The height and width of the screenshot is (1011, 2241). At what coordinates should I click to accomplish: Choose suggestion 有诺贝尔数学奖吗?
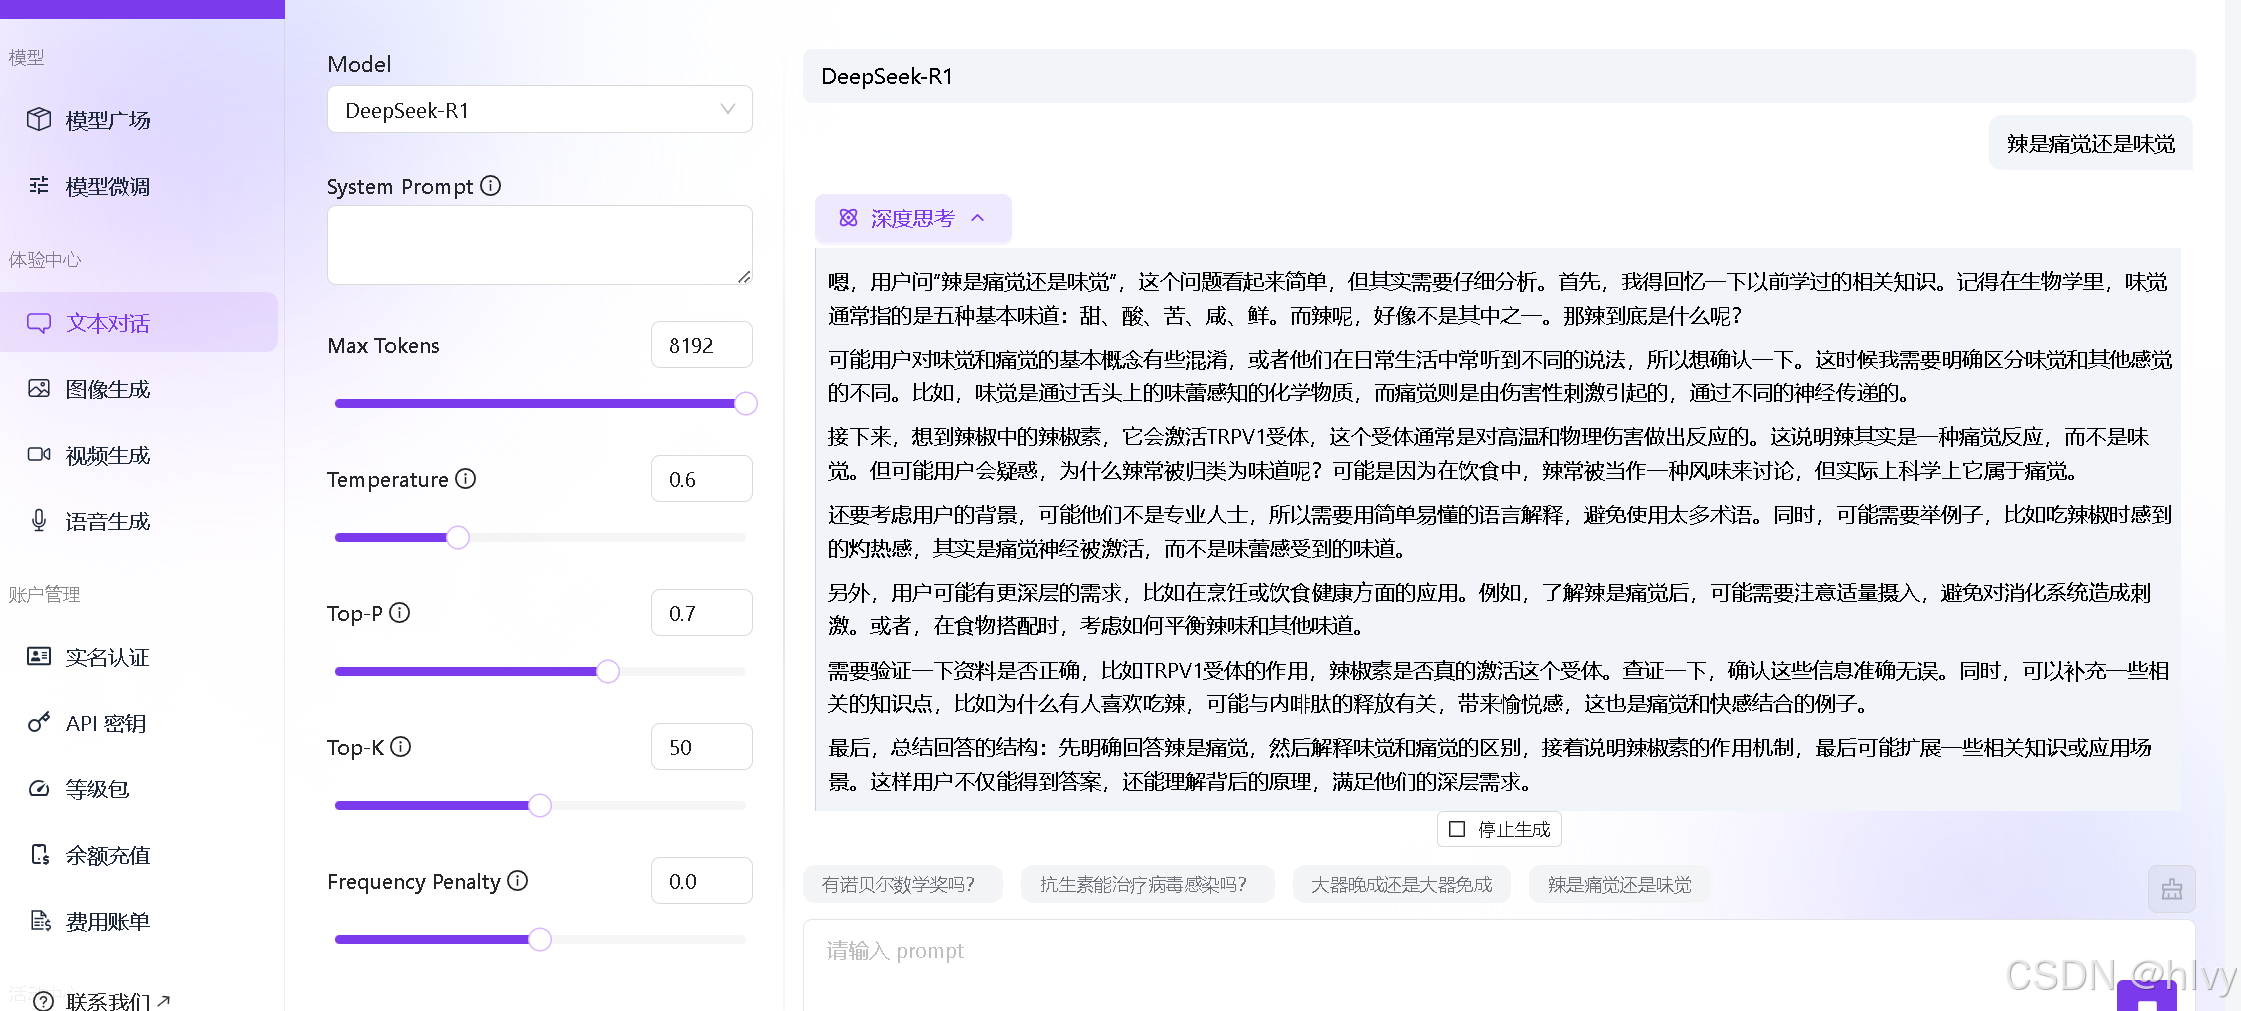[x=902, y=884]
